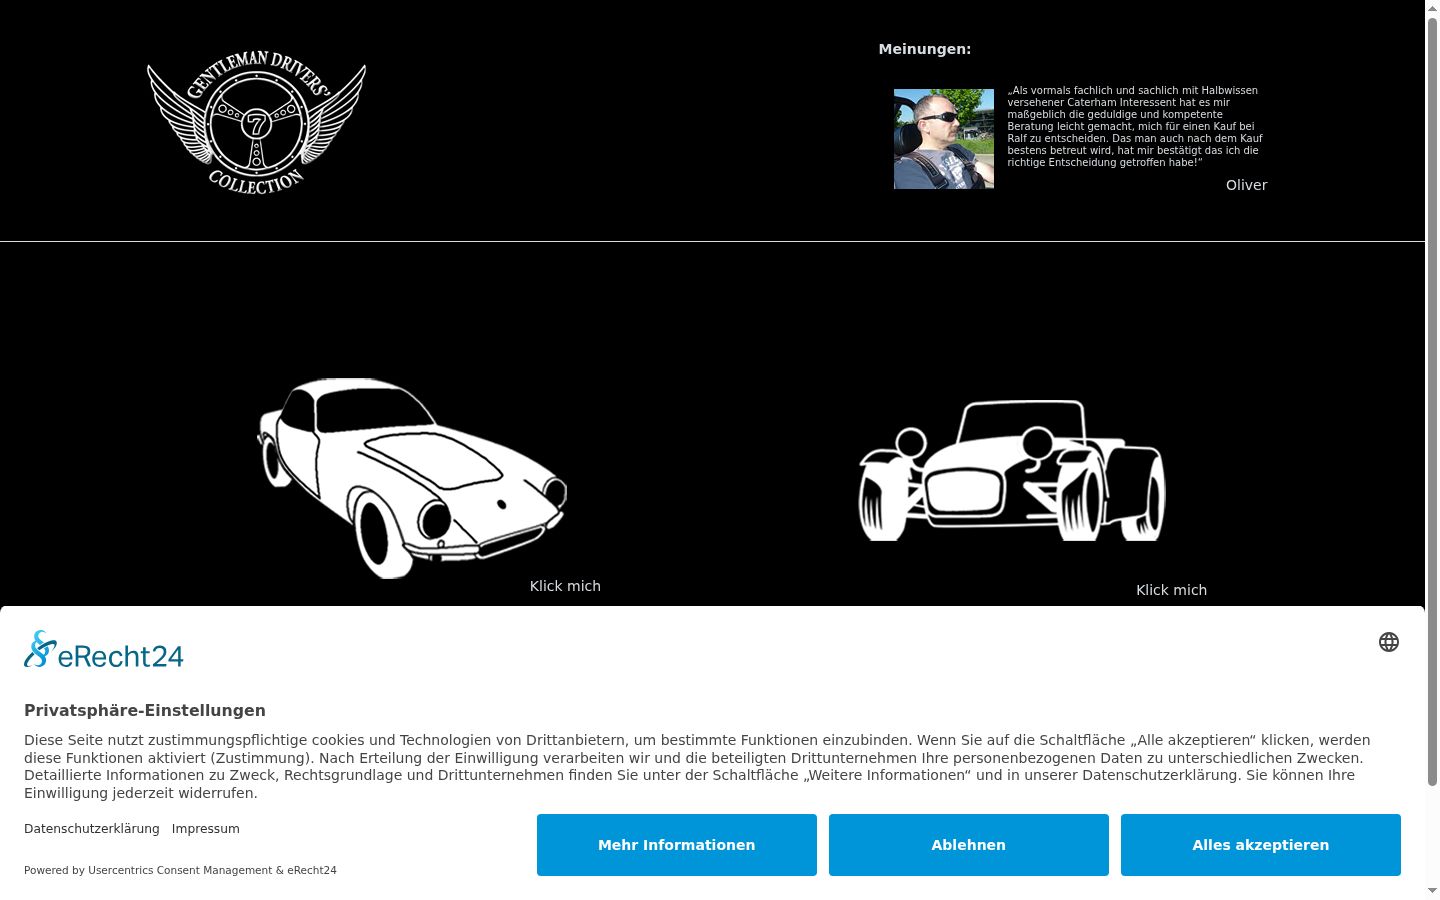Click Oliver's testimonial photo
This screenshot has height=900, width=1440.
click(x=944, y=139)
